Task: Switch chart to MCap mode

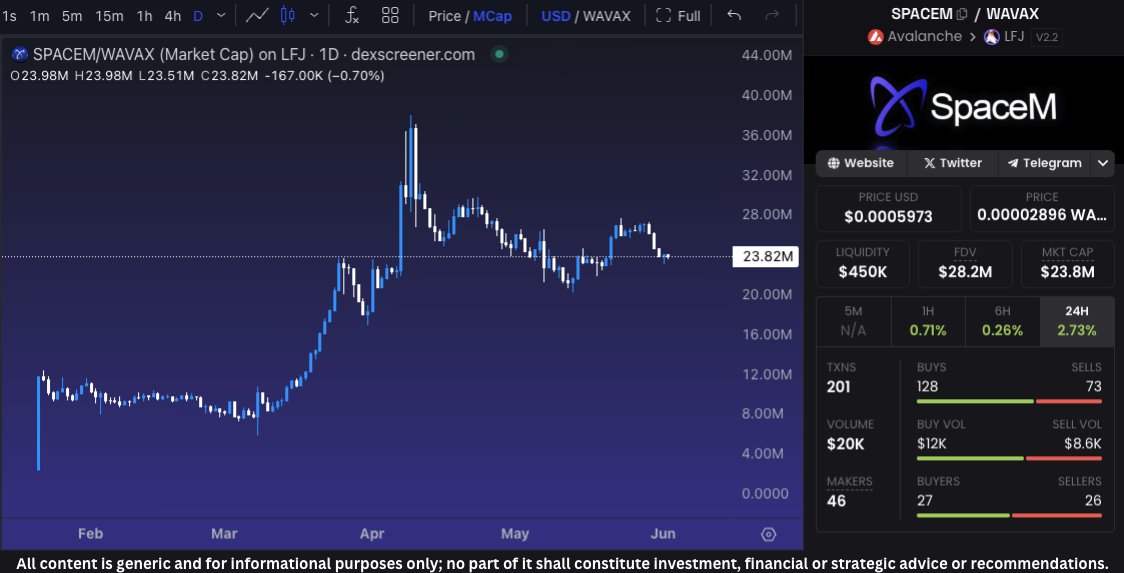Action: [492, 16]
